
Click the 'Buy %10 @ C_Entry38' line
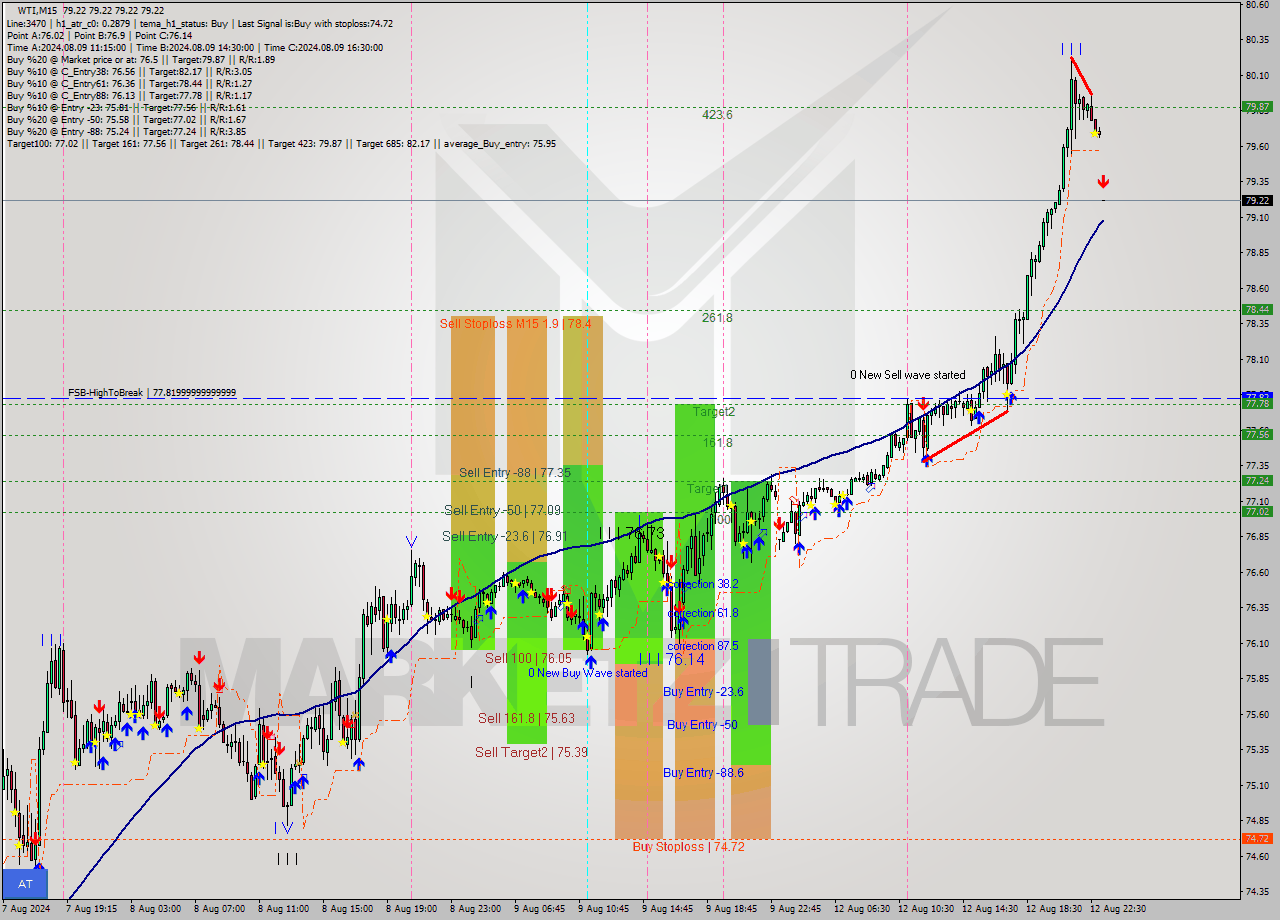click(x=129, y=72)
